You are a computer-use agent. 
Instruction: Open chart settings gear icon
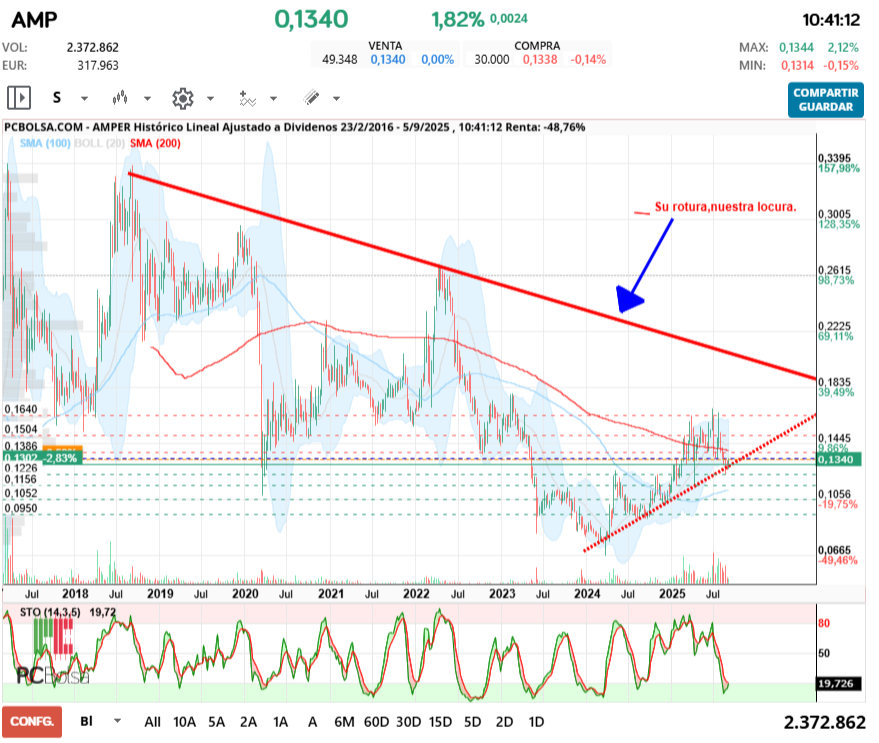(x=183, y=99)
